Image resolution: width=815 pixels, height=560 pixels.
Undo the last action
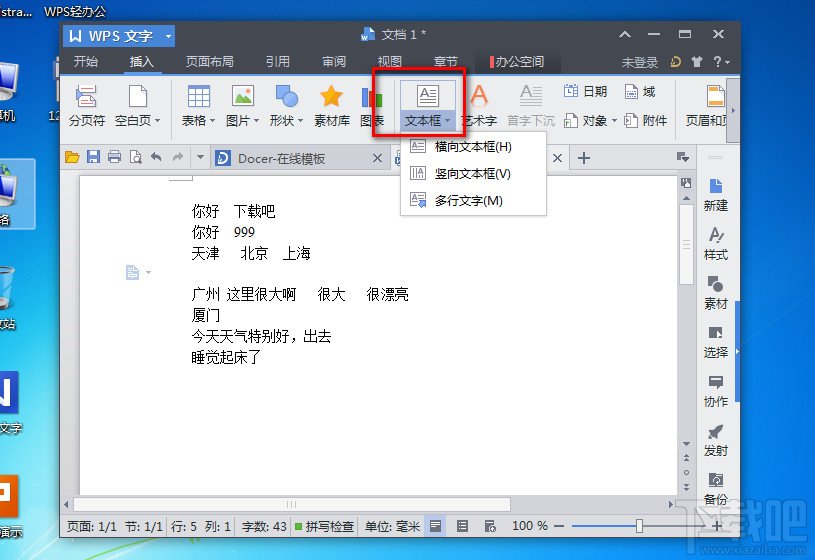coord(156,157)
